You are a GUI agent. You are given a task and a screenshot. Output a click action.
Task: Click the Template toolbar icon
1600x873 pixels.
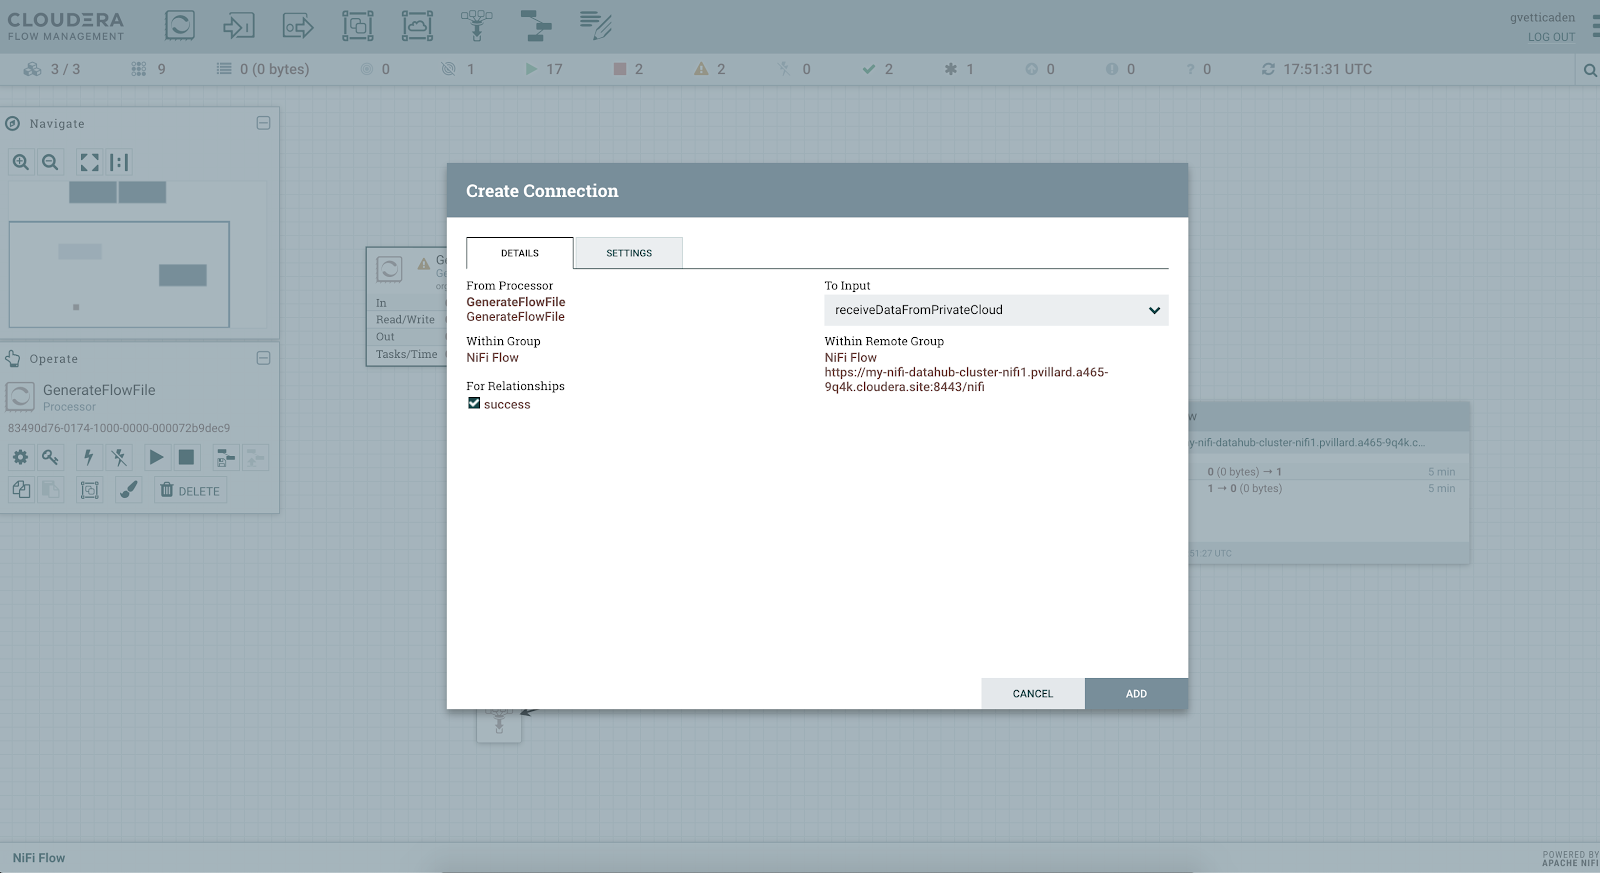pos(536,25)
